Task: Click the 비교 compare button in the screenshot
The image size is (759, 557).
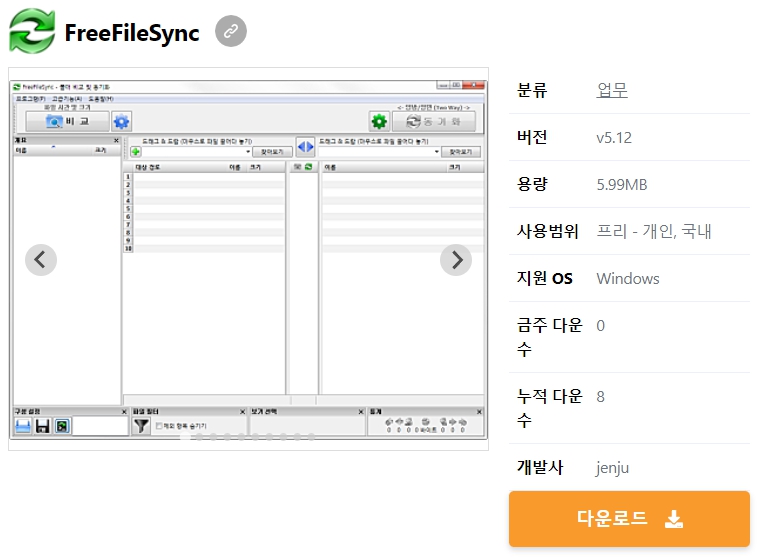Action: pyautogui.click(x=67, y=121)
